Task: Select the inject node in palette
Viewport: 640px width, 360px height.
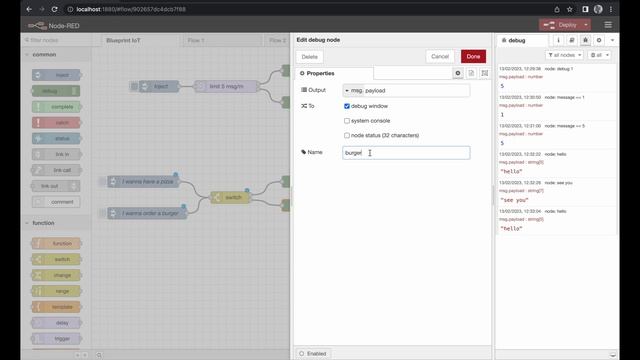Action: 56,75
